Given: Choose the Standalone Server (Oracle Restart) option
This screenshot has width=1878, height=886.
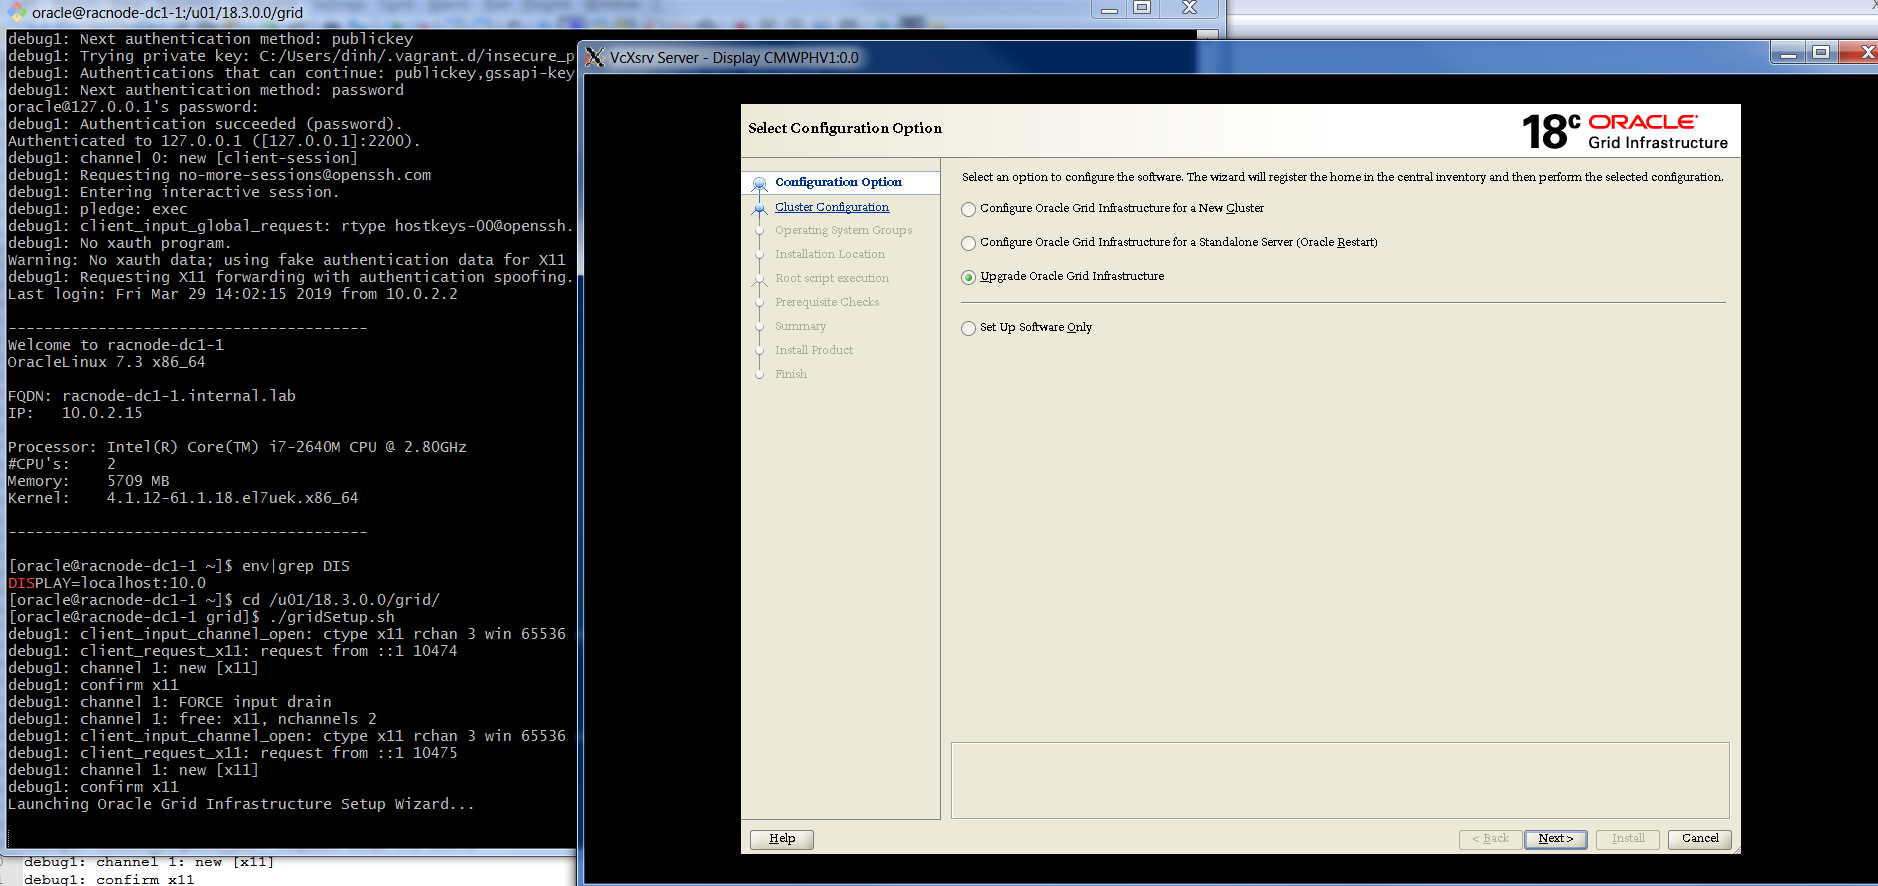Looking at the screenshot, I should tap(968, 243).
